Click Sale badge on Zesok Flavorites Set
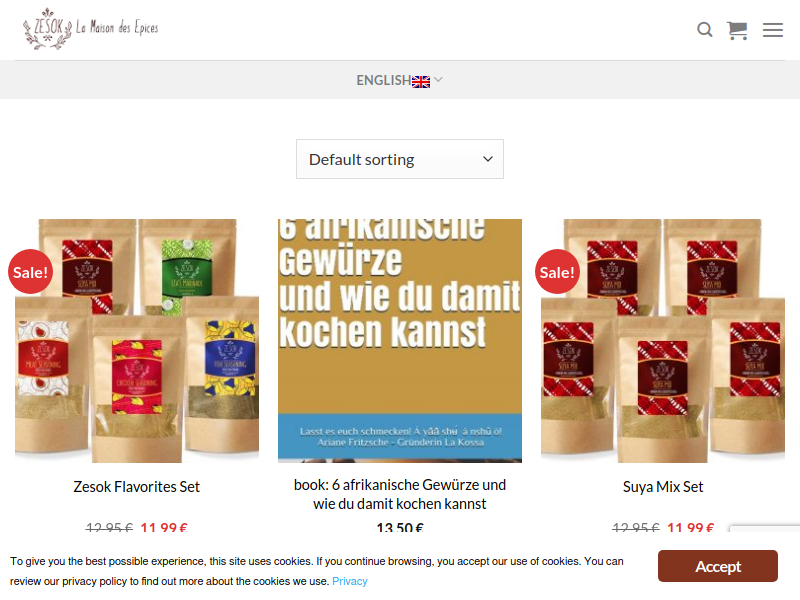The height and width of the screenshot is (600, 800). (x=31, y=271)
